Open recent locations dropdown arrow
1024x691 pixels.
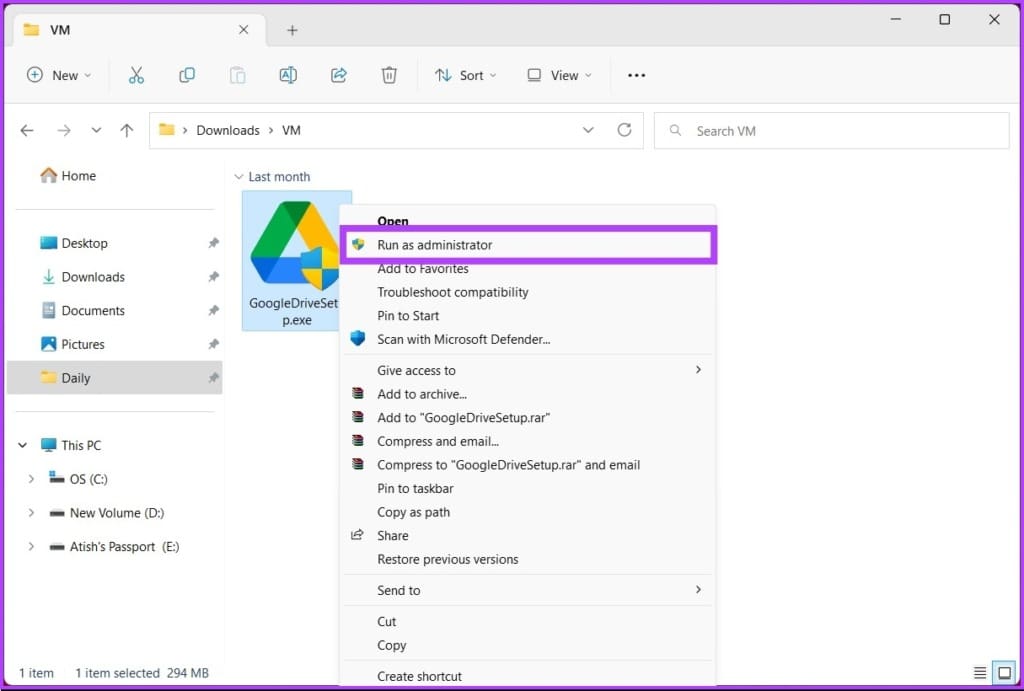(96, 130)
